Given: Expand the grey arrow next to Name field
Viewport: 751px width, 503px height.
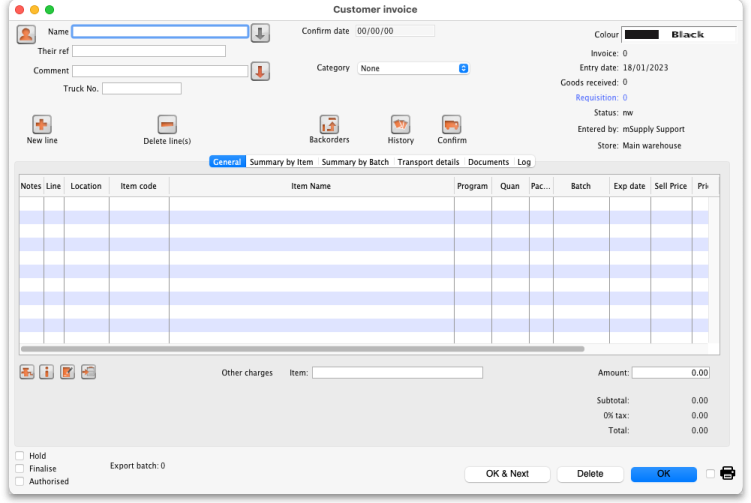Looking at the screenshot, I should pos(260,33).
